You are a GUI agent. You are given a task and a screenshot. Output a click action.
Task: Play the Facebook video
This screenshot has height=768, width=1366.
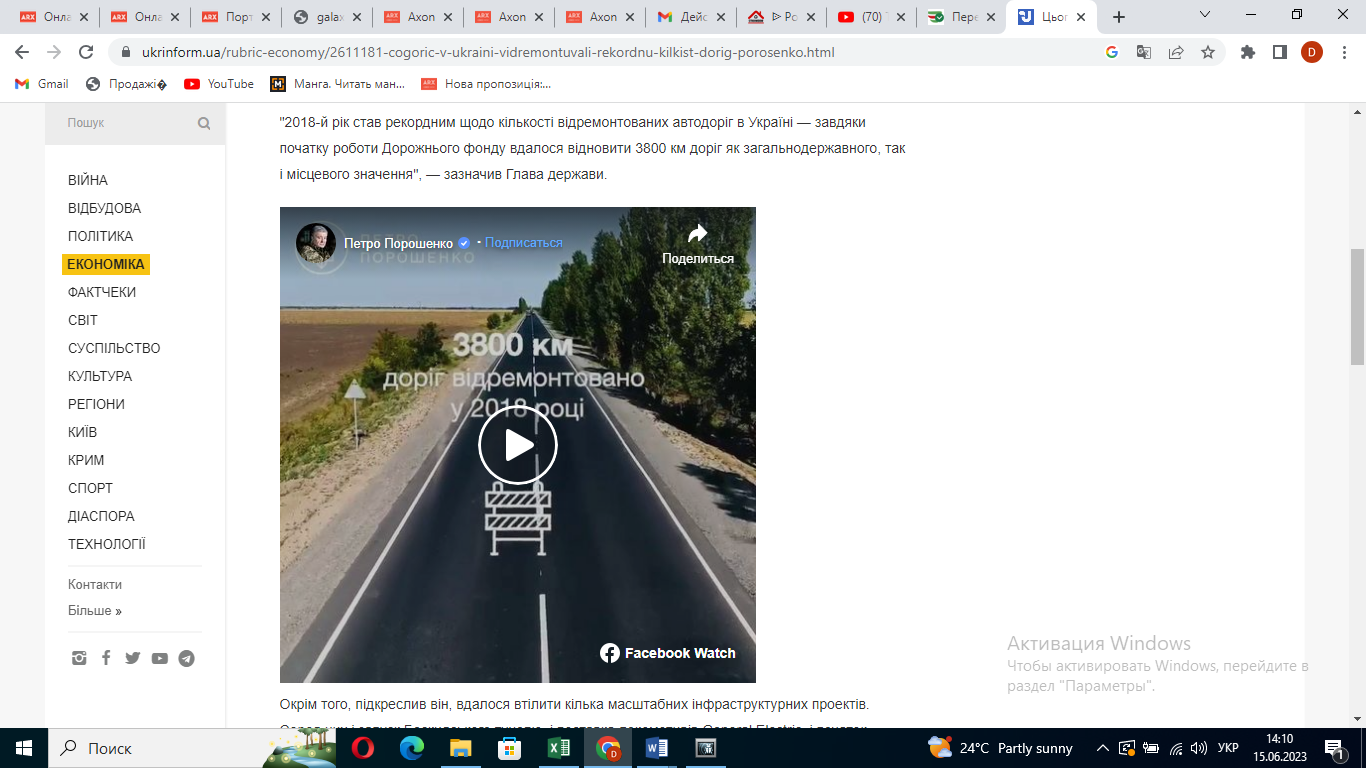[x=518, y=445]
